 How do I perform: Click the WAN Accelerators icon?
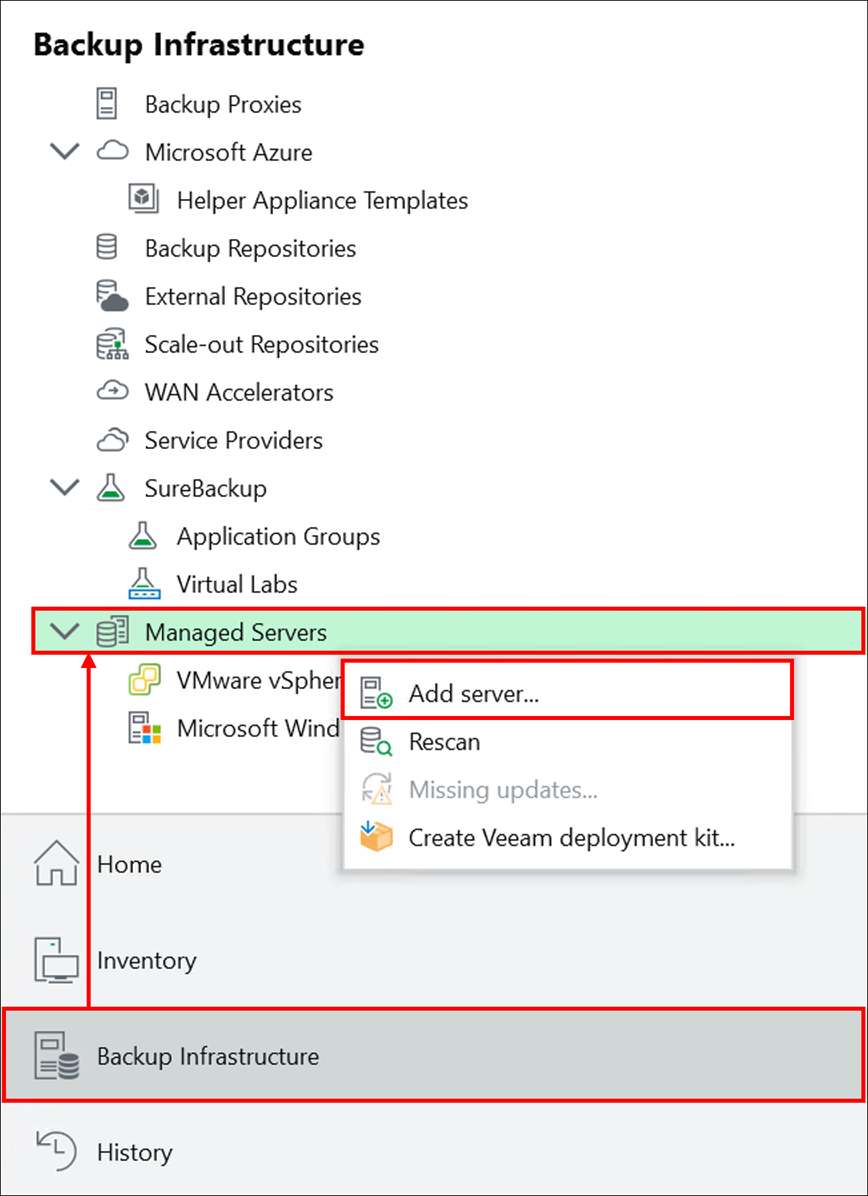[x=112, y=392]
